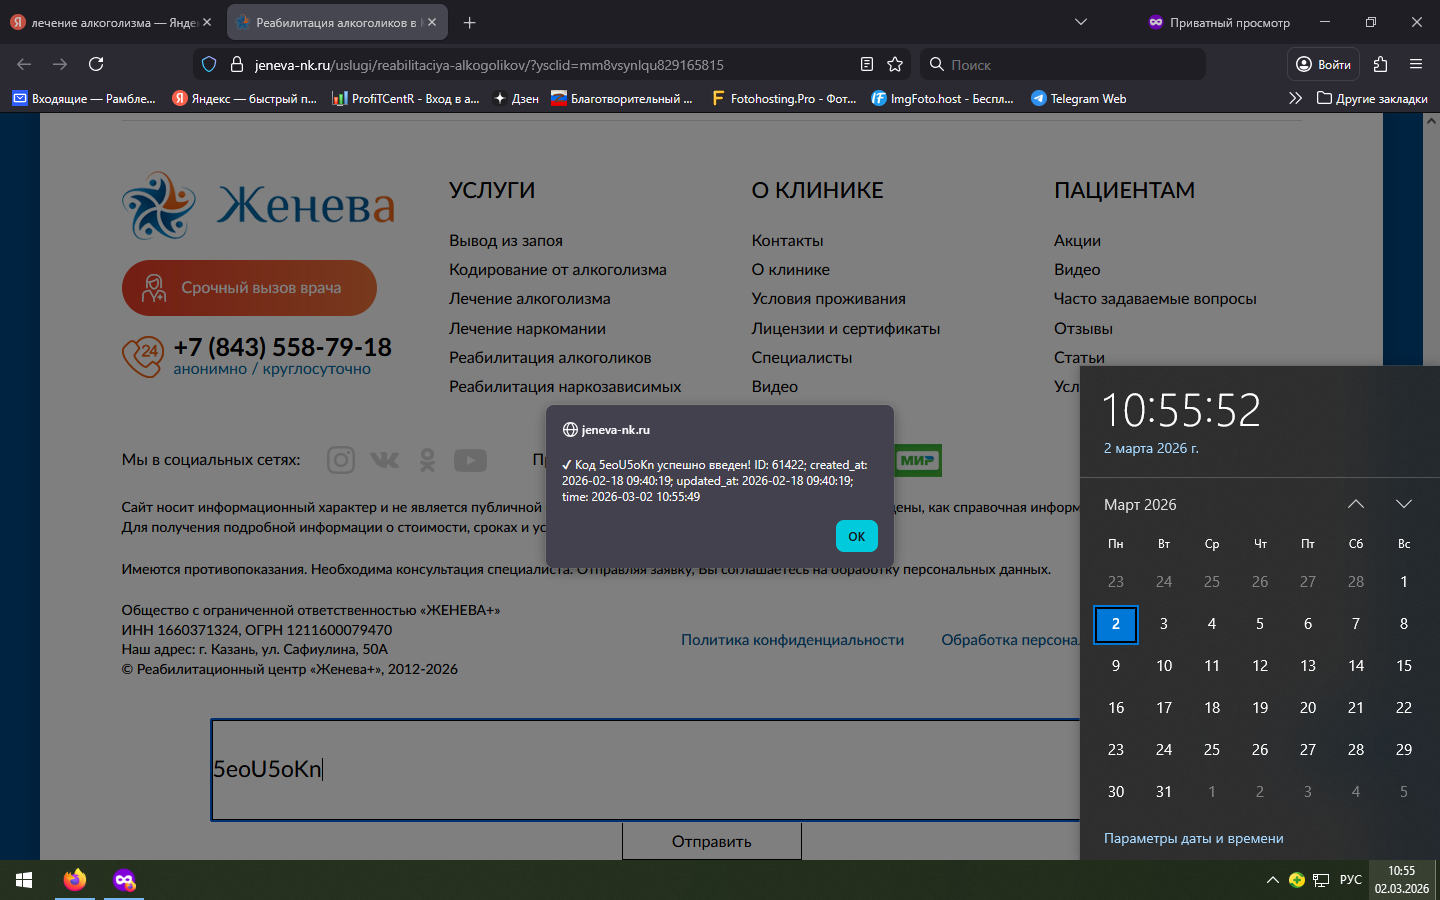Open the Параметры даты и времени link

pos(1193,838)
